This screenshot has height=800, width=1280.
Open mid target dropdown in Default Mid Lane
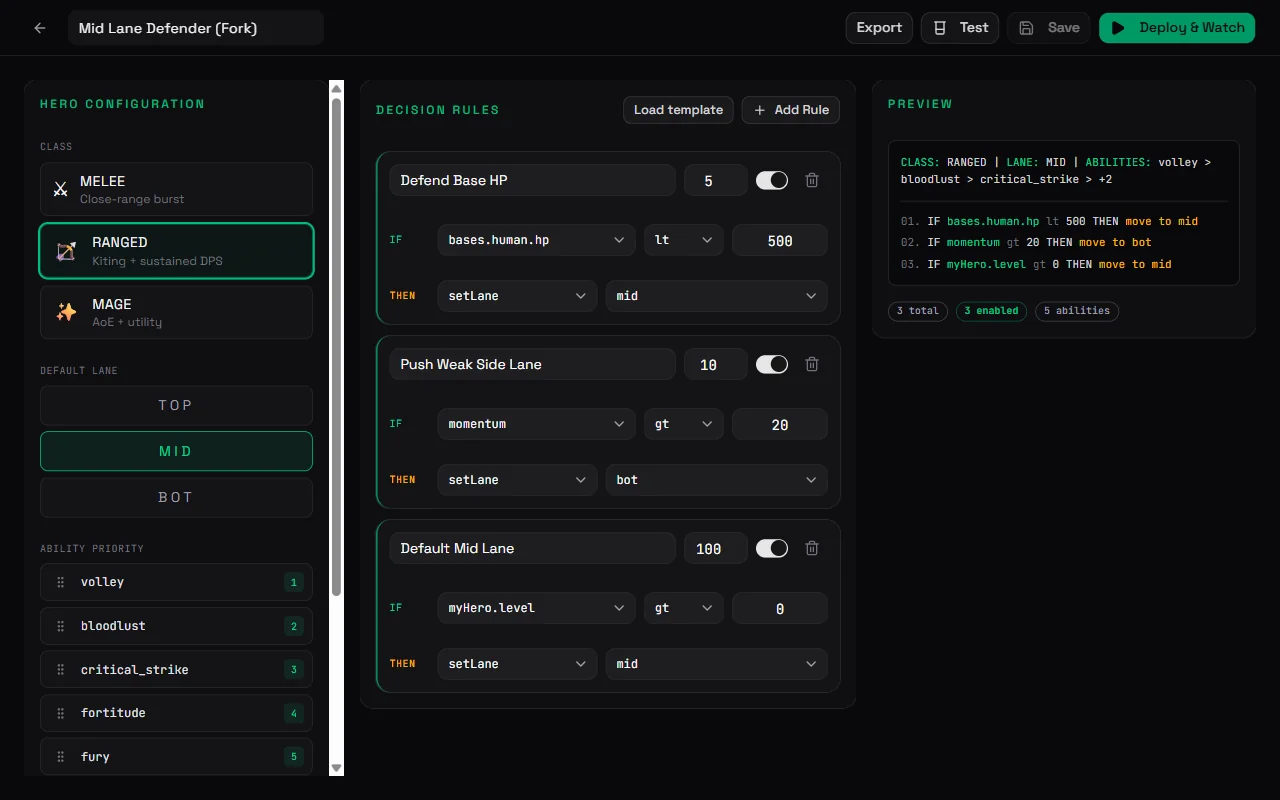coord(716,664)
